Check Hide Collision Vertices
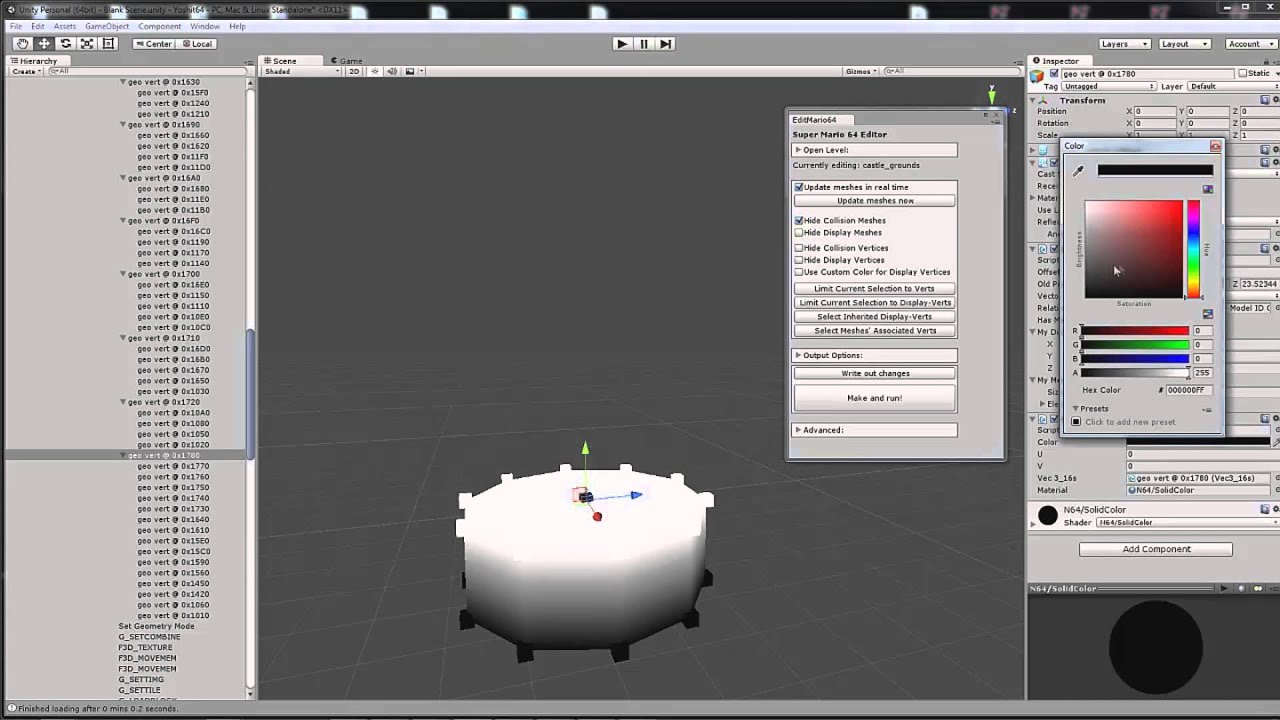This screenshot has width=1280, height=720. pyautogui.click(x=799, y=248)
